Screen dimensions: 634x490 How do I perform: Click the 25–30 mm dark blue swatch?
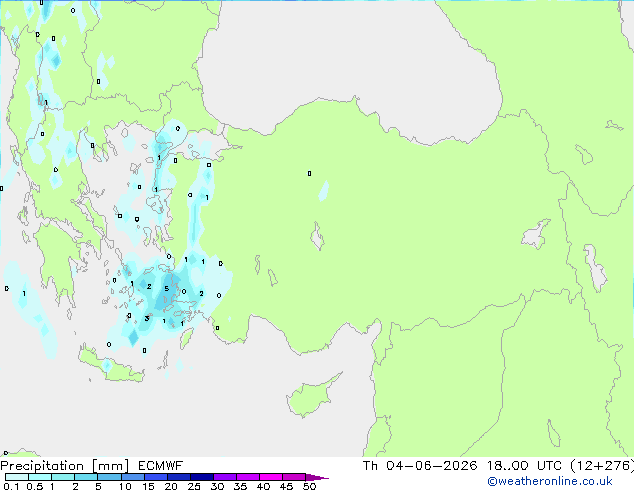202,477
